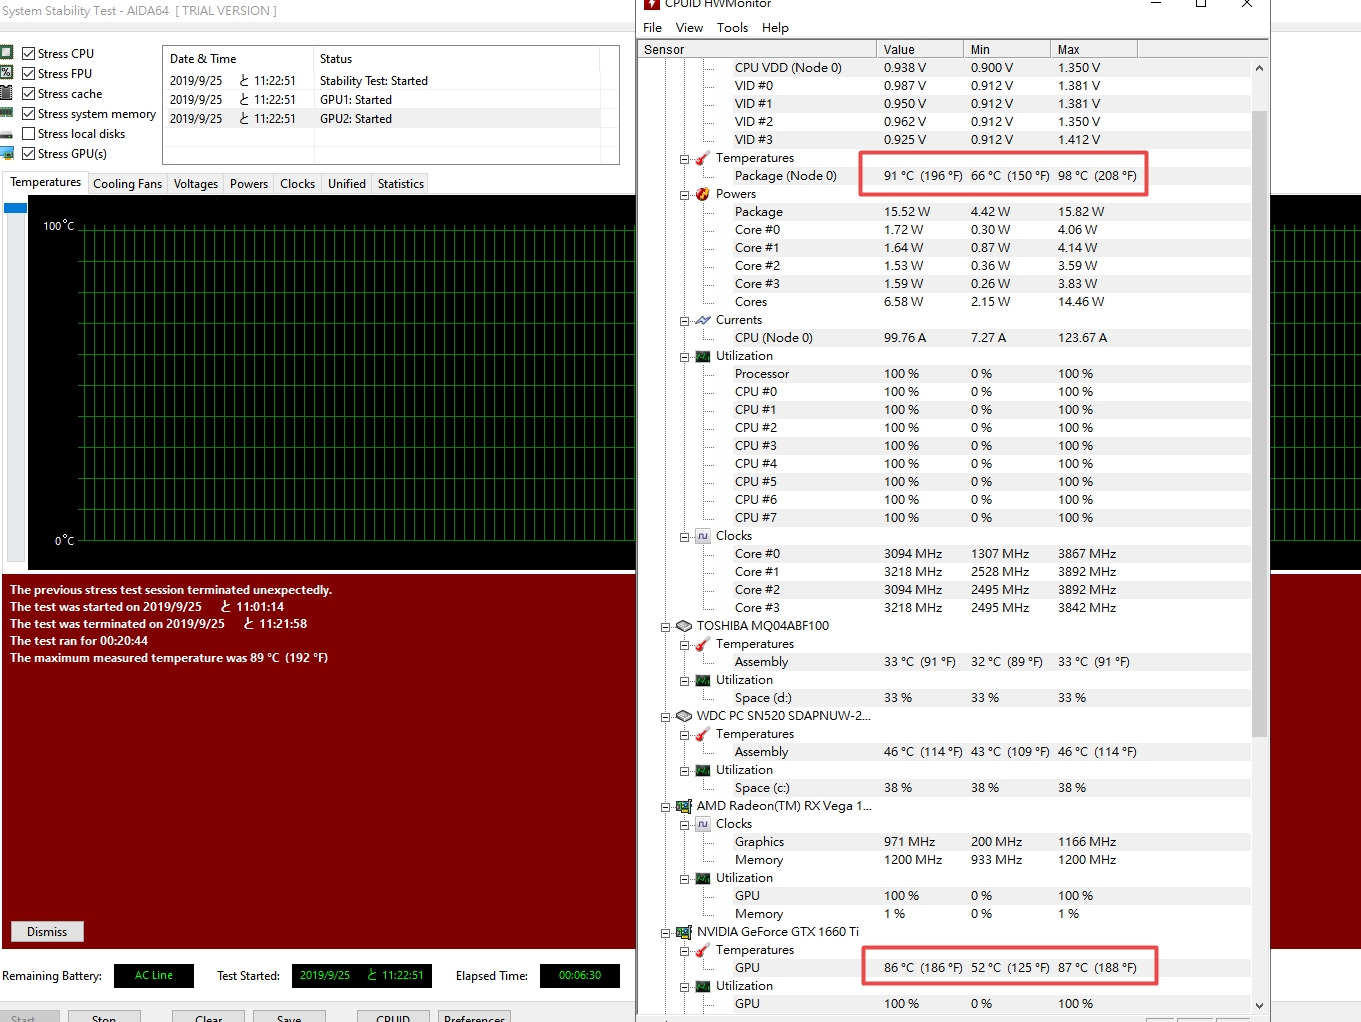Open the Tools menu in HWMonitor
This screenshot has height=1022, width=1361.
coord(732,28)
